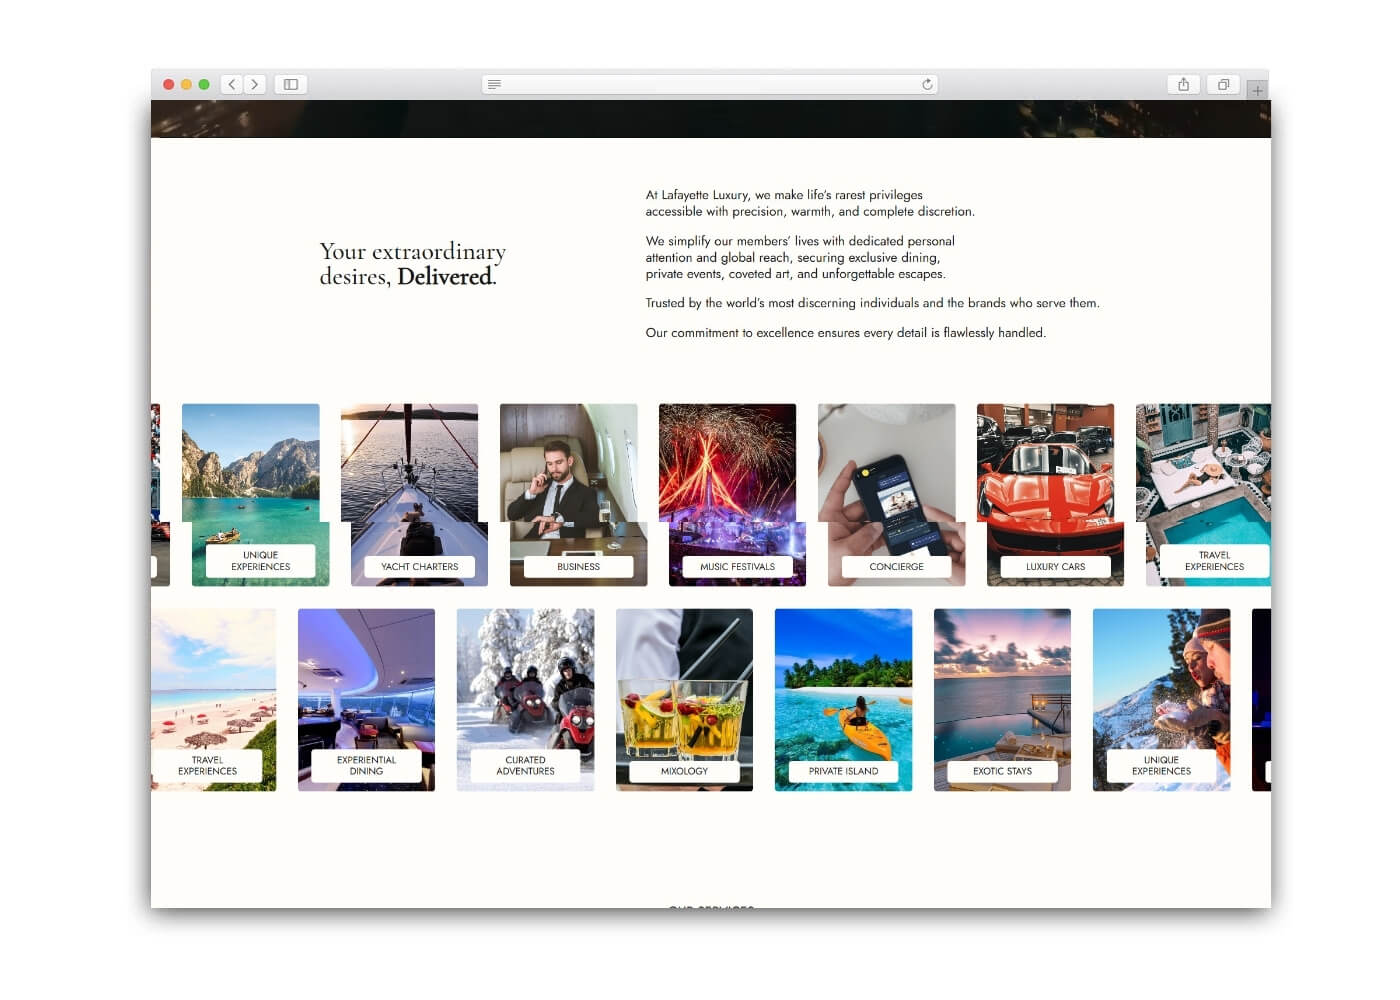Open Travel Experiences card with pool terrace

coord(1203,494)
